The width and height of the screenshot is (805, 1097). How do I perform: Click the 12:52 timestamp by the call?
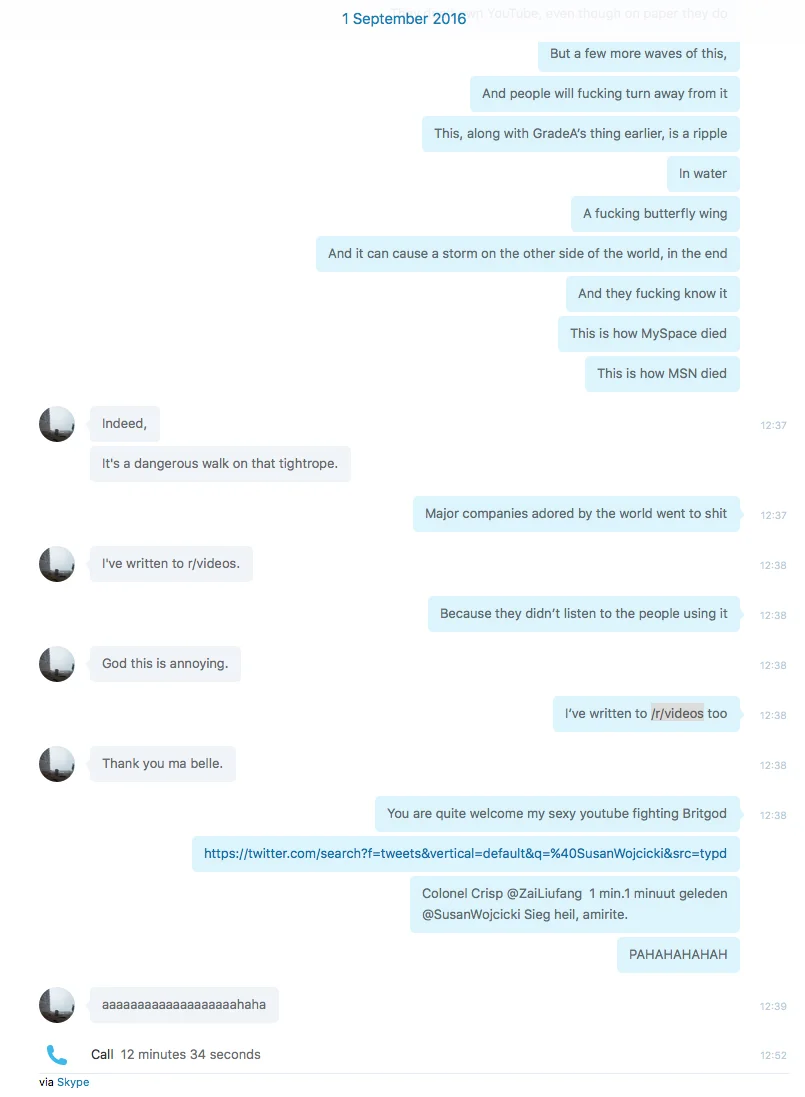click(x=773, y=1055)
